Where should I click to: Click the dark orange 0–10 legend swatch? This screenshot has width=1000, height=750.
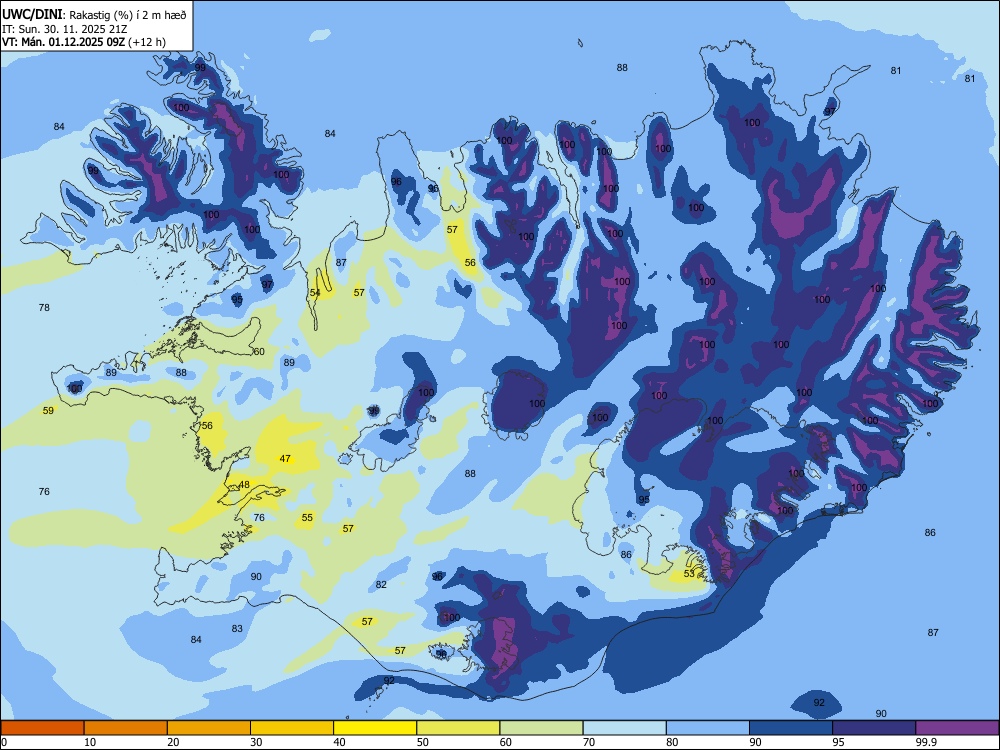click(42, 728)
